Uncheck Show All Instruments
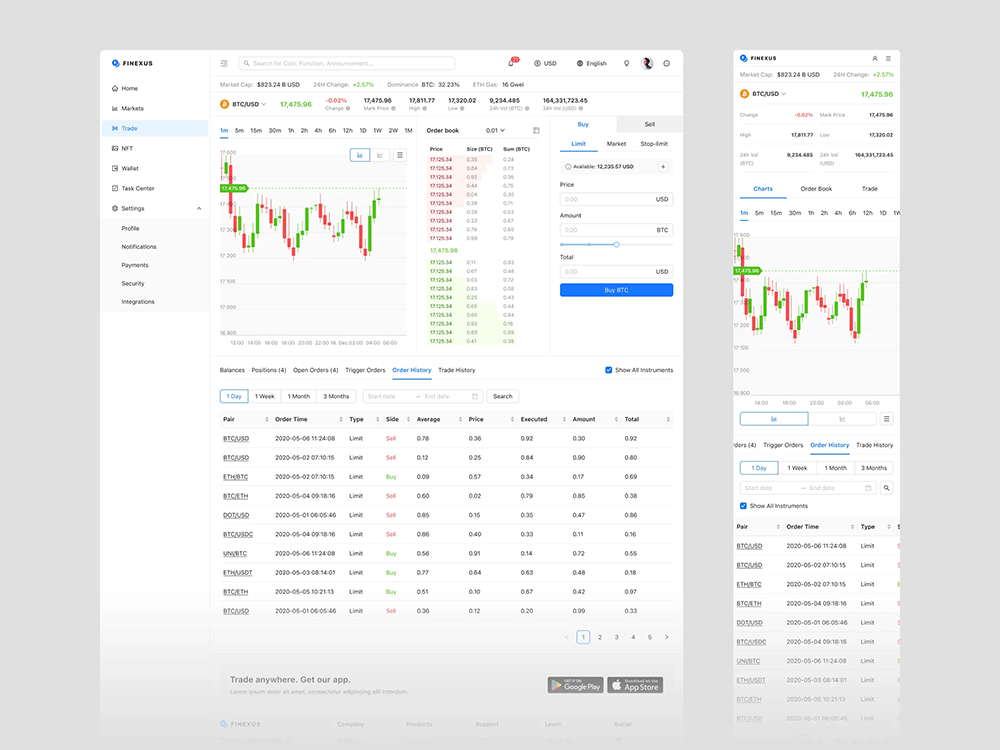The image size is (1000, 750). click(610, 369)
